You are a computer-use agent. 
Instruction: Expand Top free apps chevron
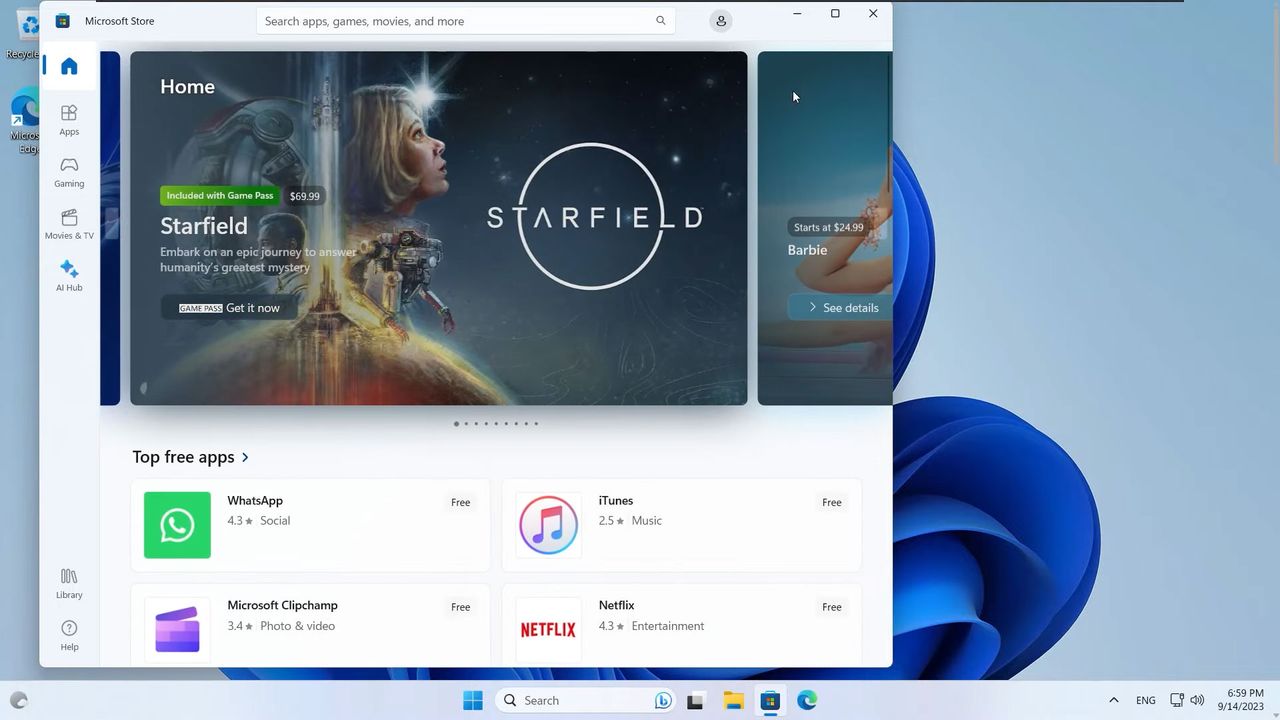[x=245, y=457]
